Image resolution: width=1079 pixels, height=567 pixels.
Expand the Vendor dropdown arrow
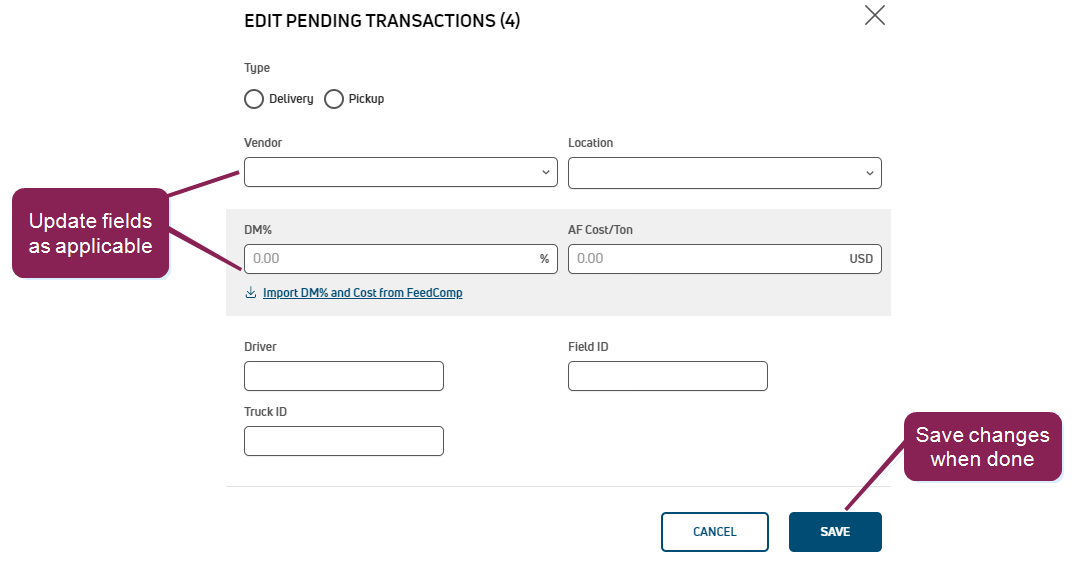pyautogui.click(x=546, y=172)
